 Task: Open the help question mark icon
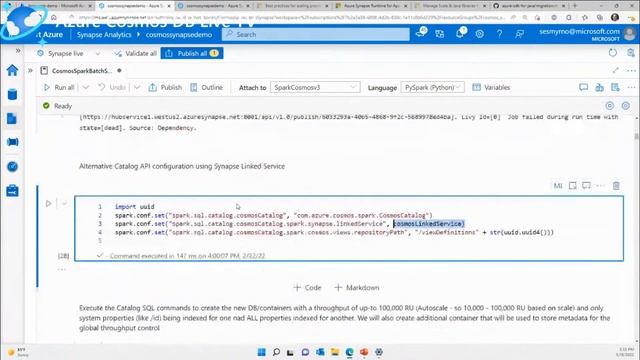tap(499, 34)
